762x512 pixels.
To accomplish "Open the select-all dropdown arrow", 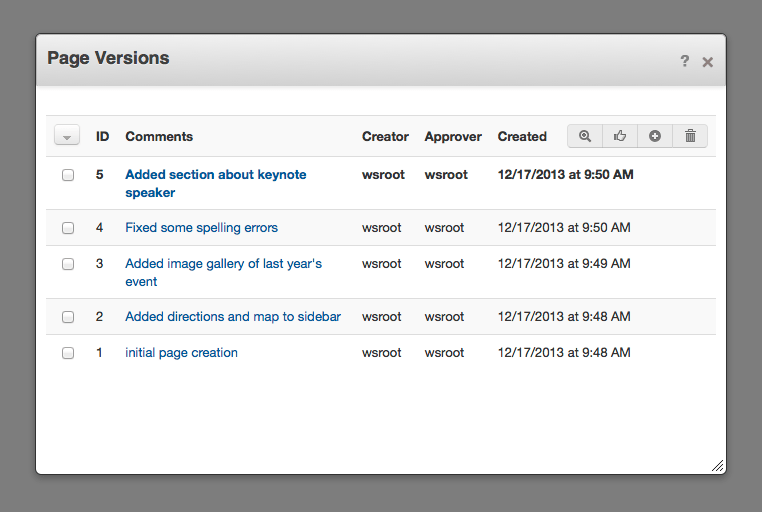I will pos(66,137).
